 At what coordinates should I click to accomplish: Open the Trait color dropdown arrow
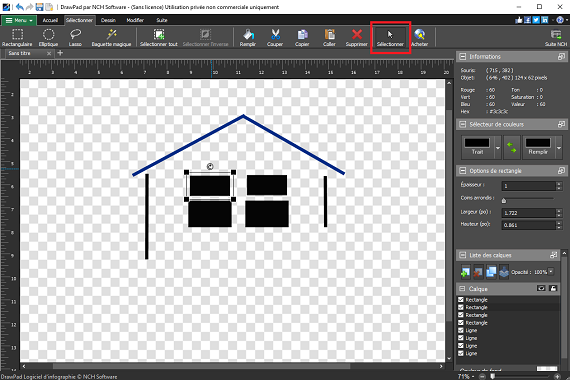pyautogui.click(x=498, y=148)
